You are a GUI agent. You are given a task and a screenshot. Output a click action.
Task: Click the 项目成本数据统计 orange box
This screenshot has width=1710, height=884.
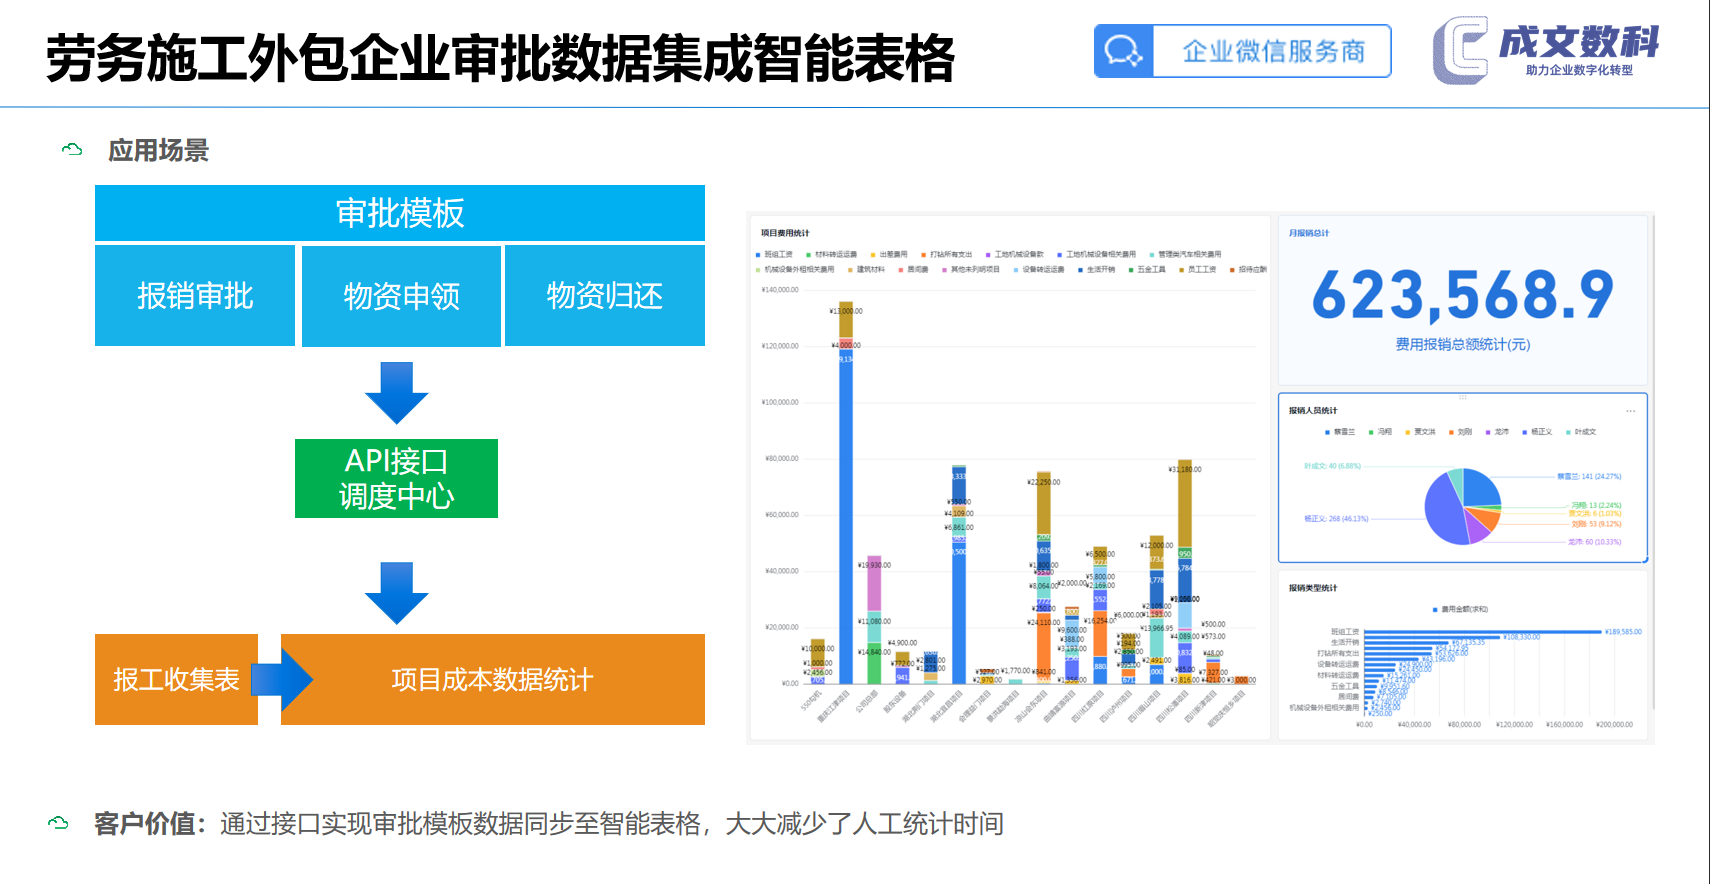coord(493,680)
